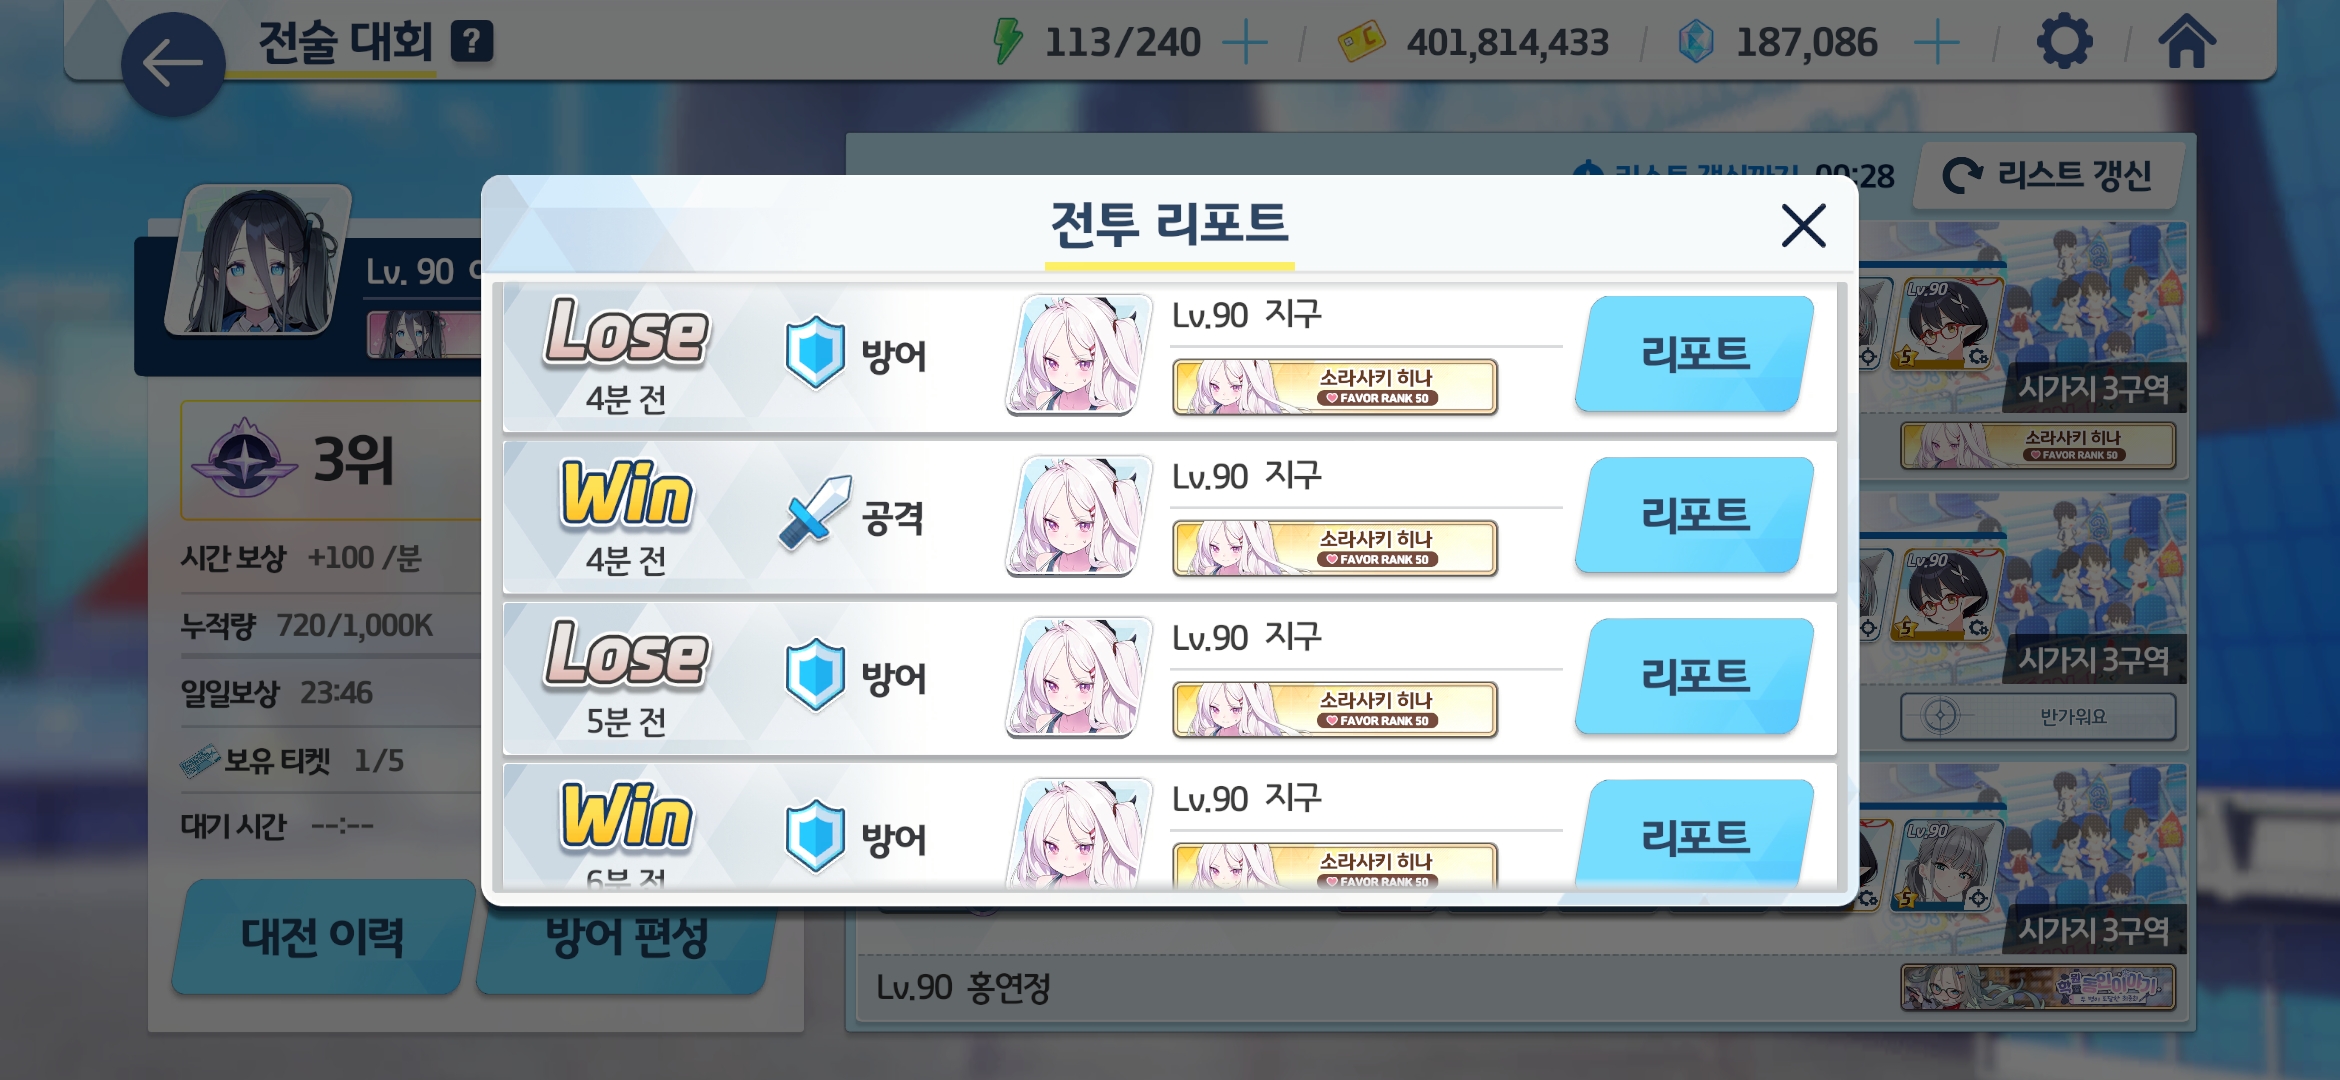
Task: Add energy with the plus icon
Action: [x=1245, y=43]
